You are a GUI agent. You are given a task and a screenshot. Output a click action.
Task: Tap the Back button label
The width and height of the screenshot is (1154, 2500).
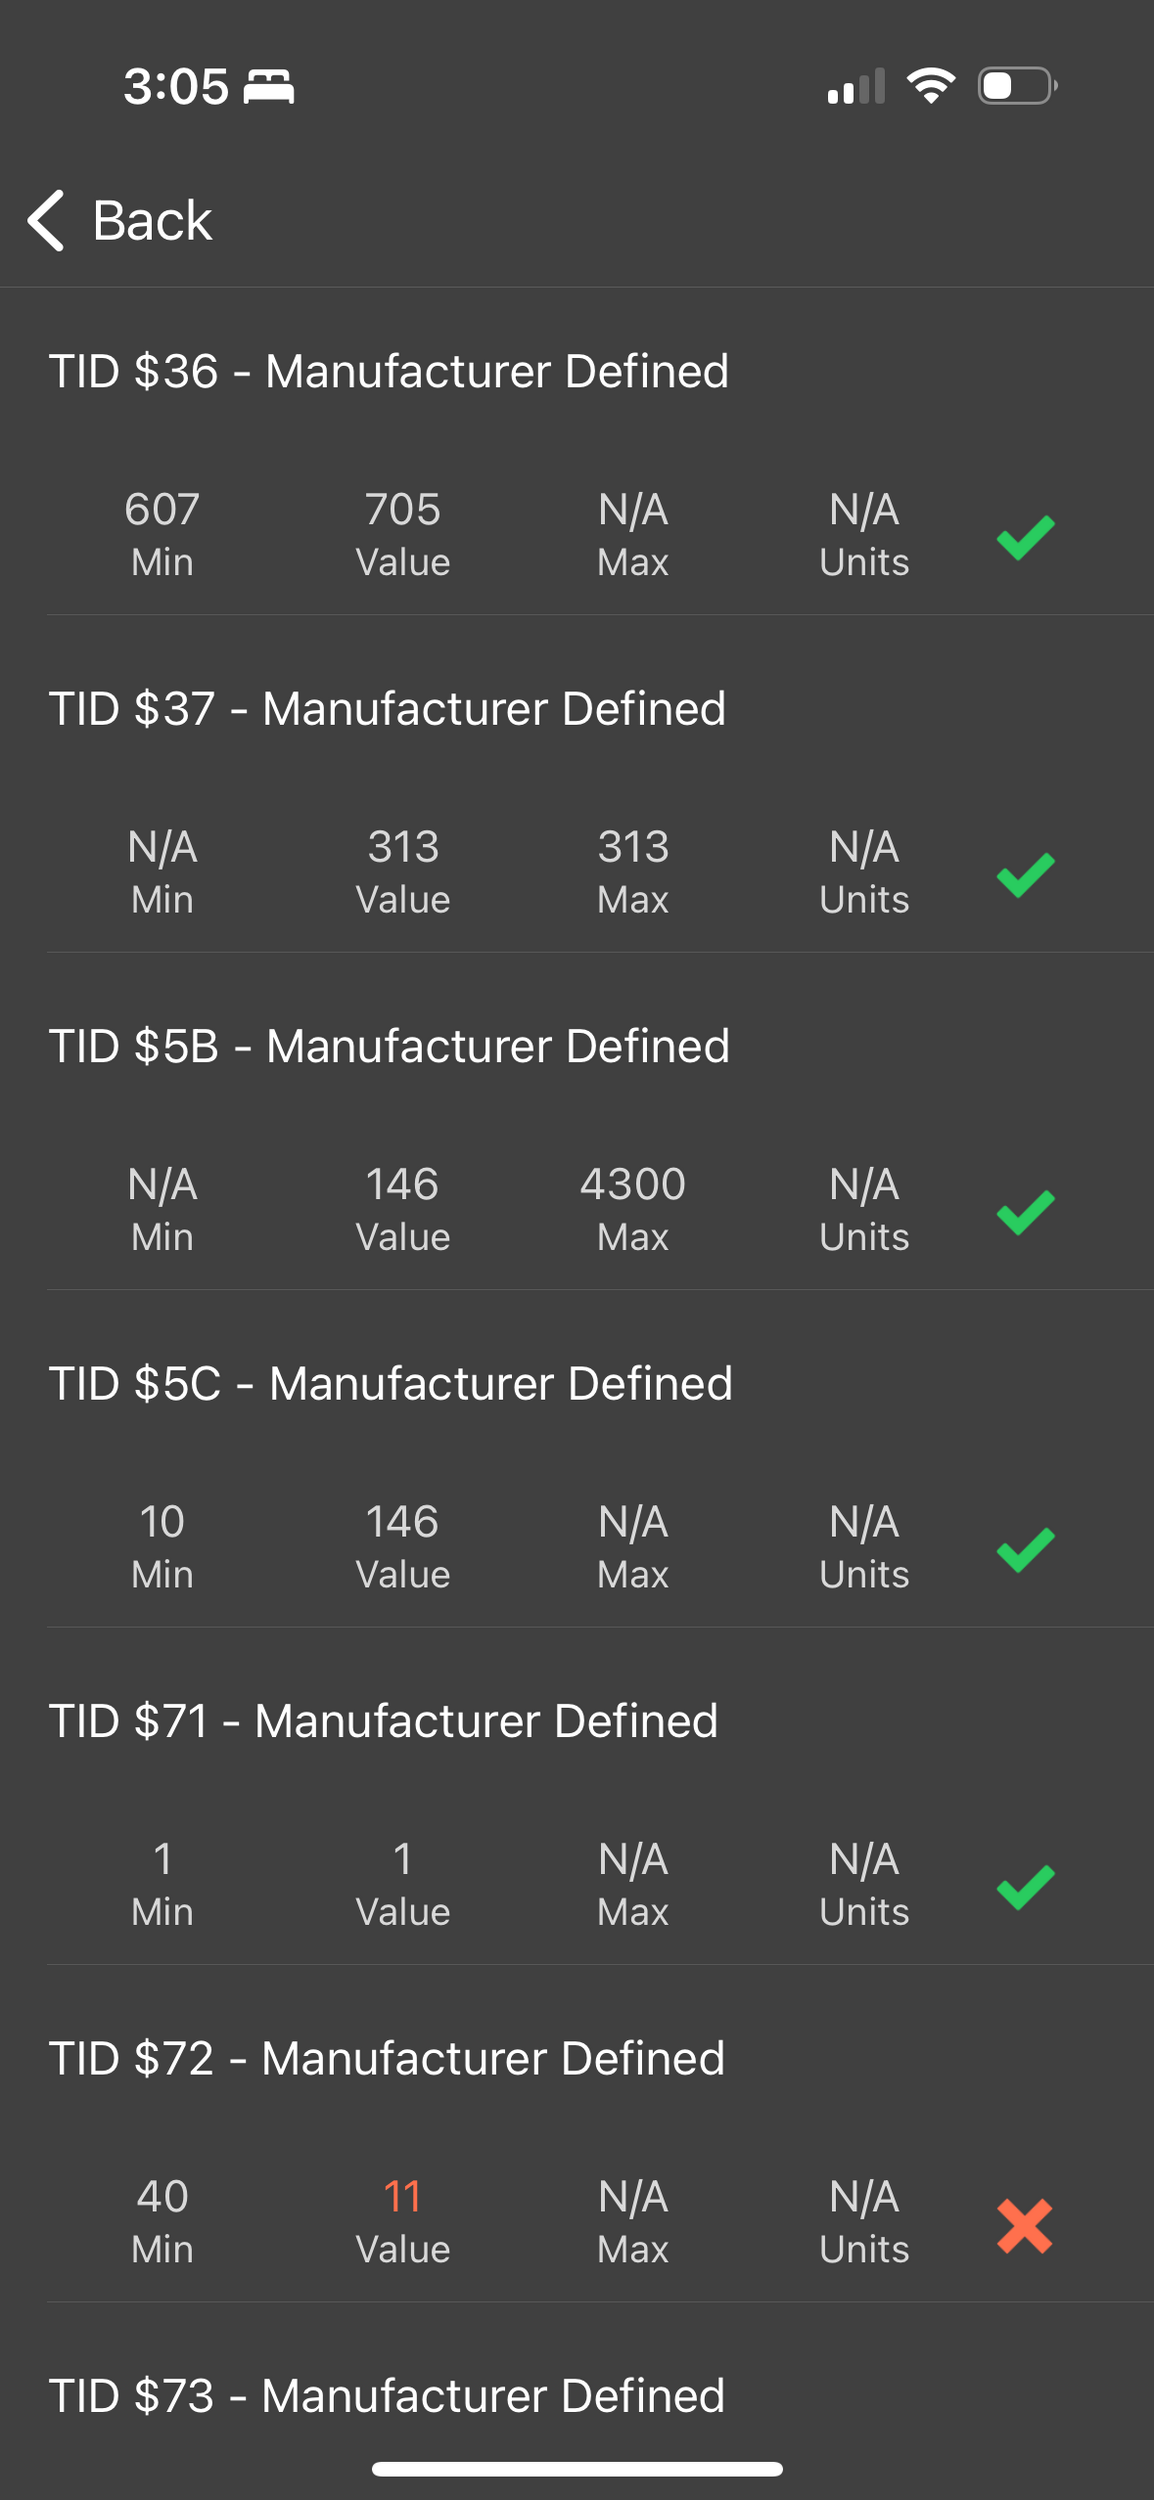(x=152, y=220)
